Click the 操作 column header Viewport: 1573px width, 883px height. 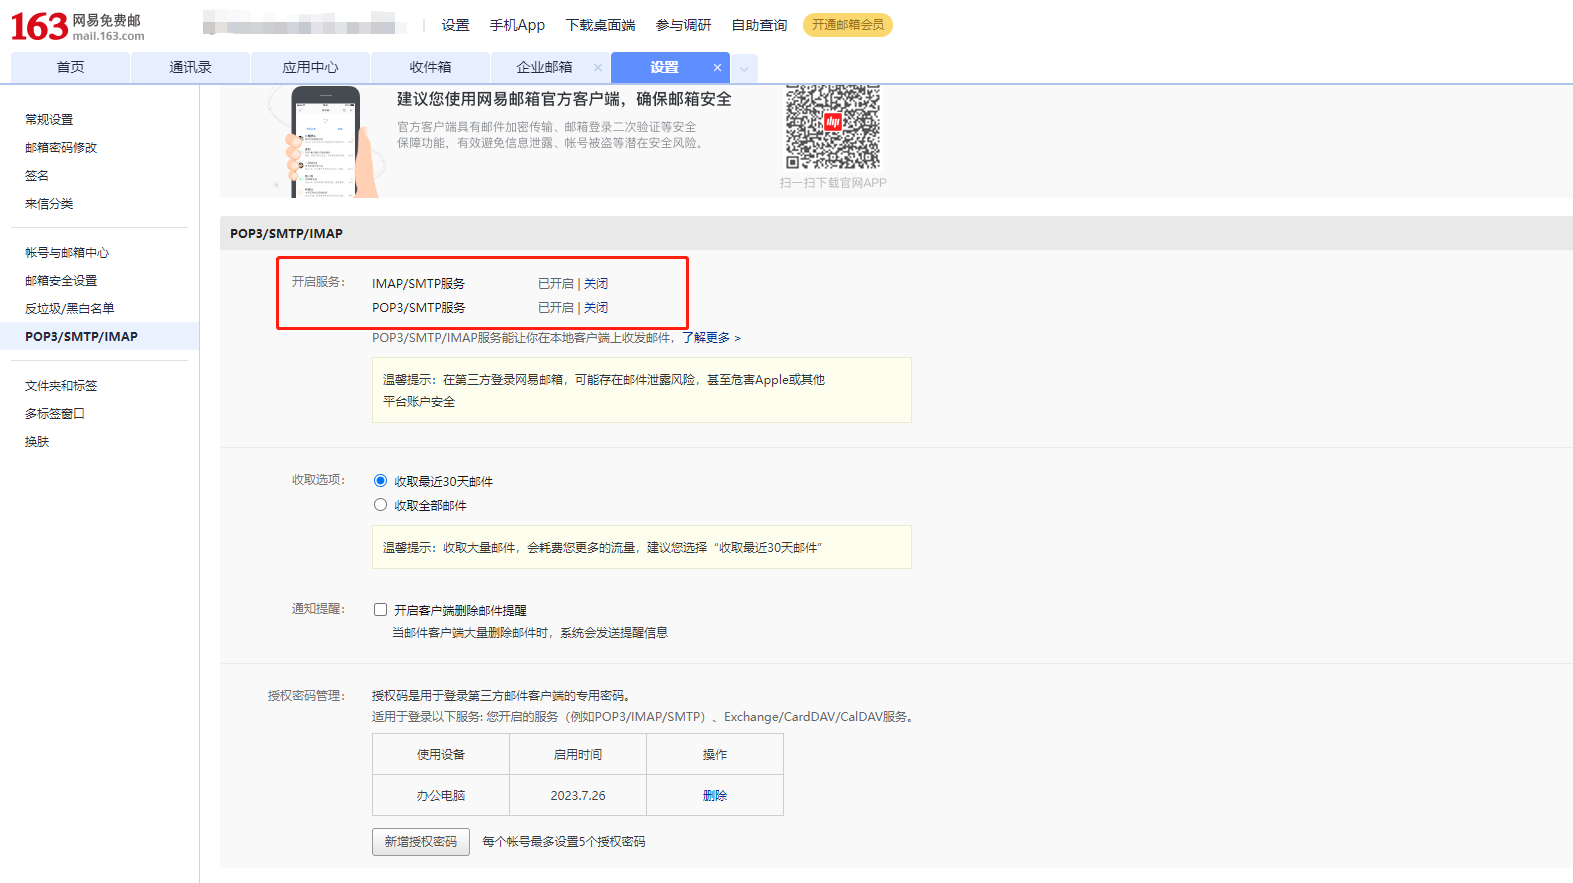[x=715, y=755]
